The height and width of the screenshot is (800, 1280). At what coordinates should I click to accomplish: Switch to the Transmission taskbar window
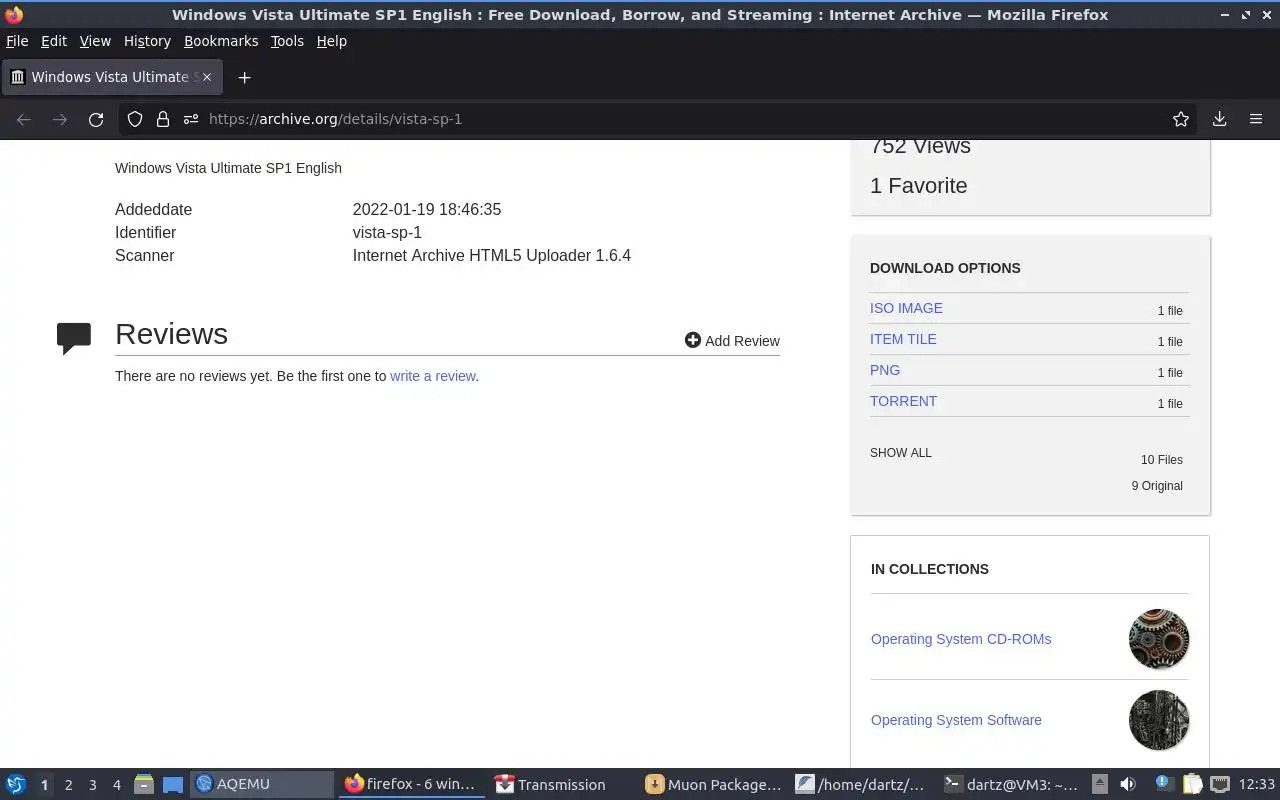pyautogui.click(x=561, y=784)
